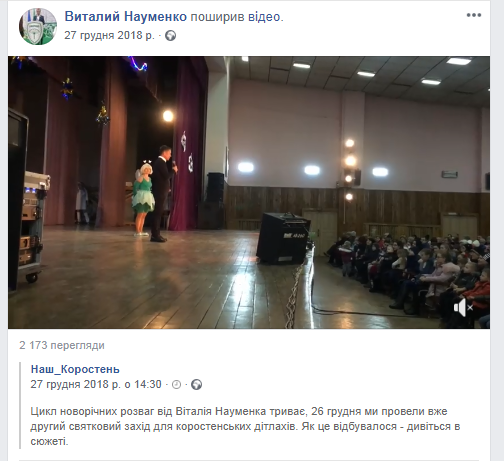Image resolution: width=504 pixels, height=461 pixels.
Task: Open the Наш_Коростень page link
Action: pos(75,369)
